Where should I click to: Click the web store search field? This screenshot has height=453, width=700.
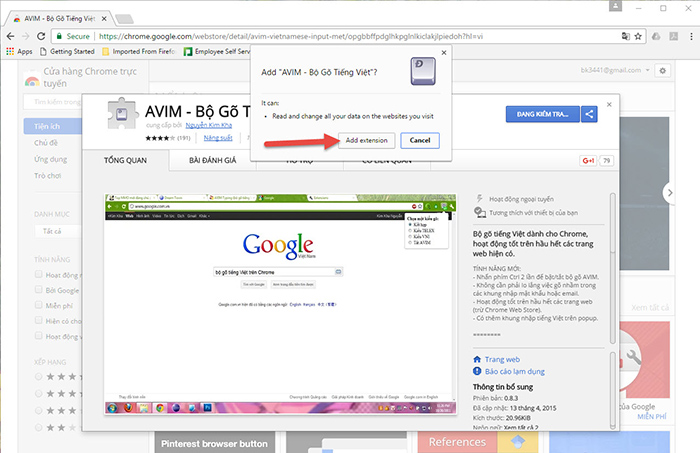53,102
